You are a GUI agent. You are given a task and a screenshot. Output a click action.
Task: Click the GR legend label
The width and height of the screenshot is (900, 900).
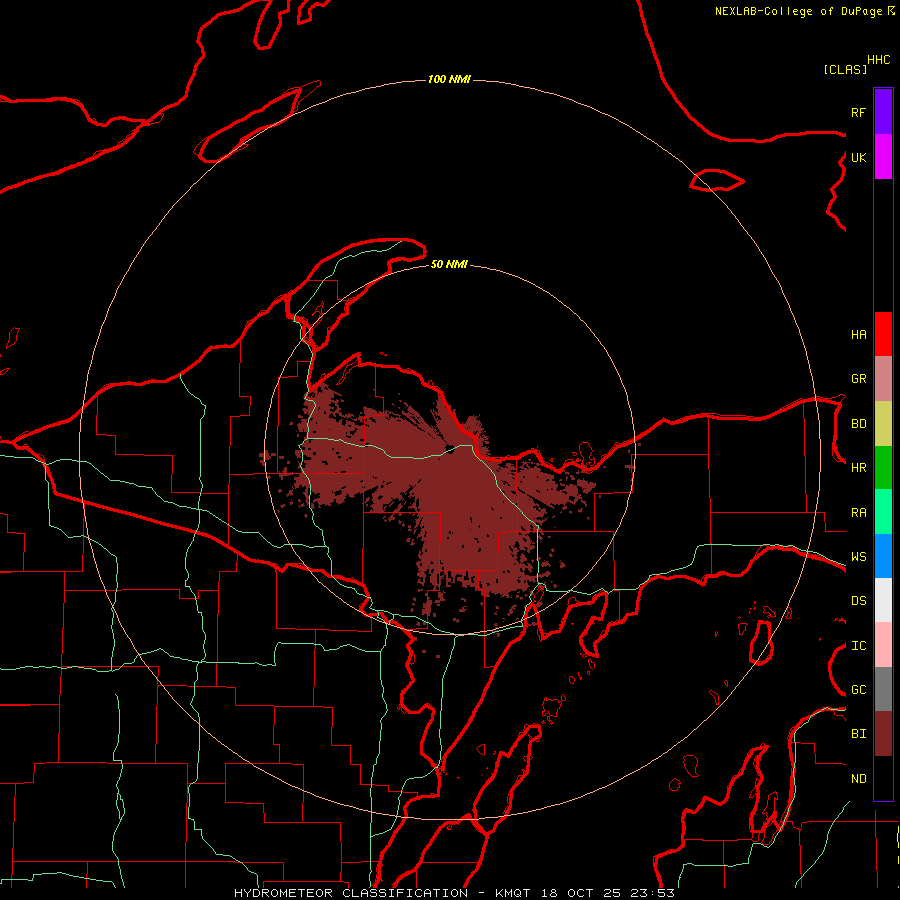coord(858,379)
